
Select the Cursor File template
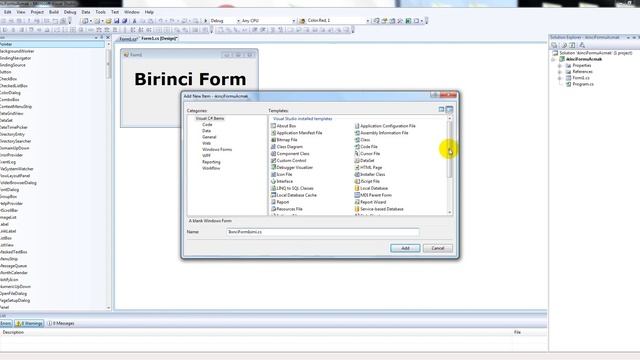point(367,153)
